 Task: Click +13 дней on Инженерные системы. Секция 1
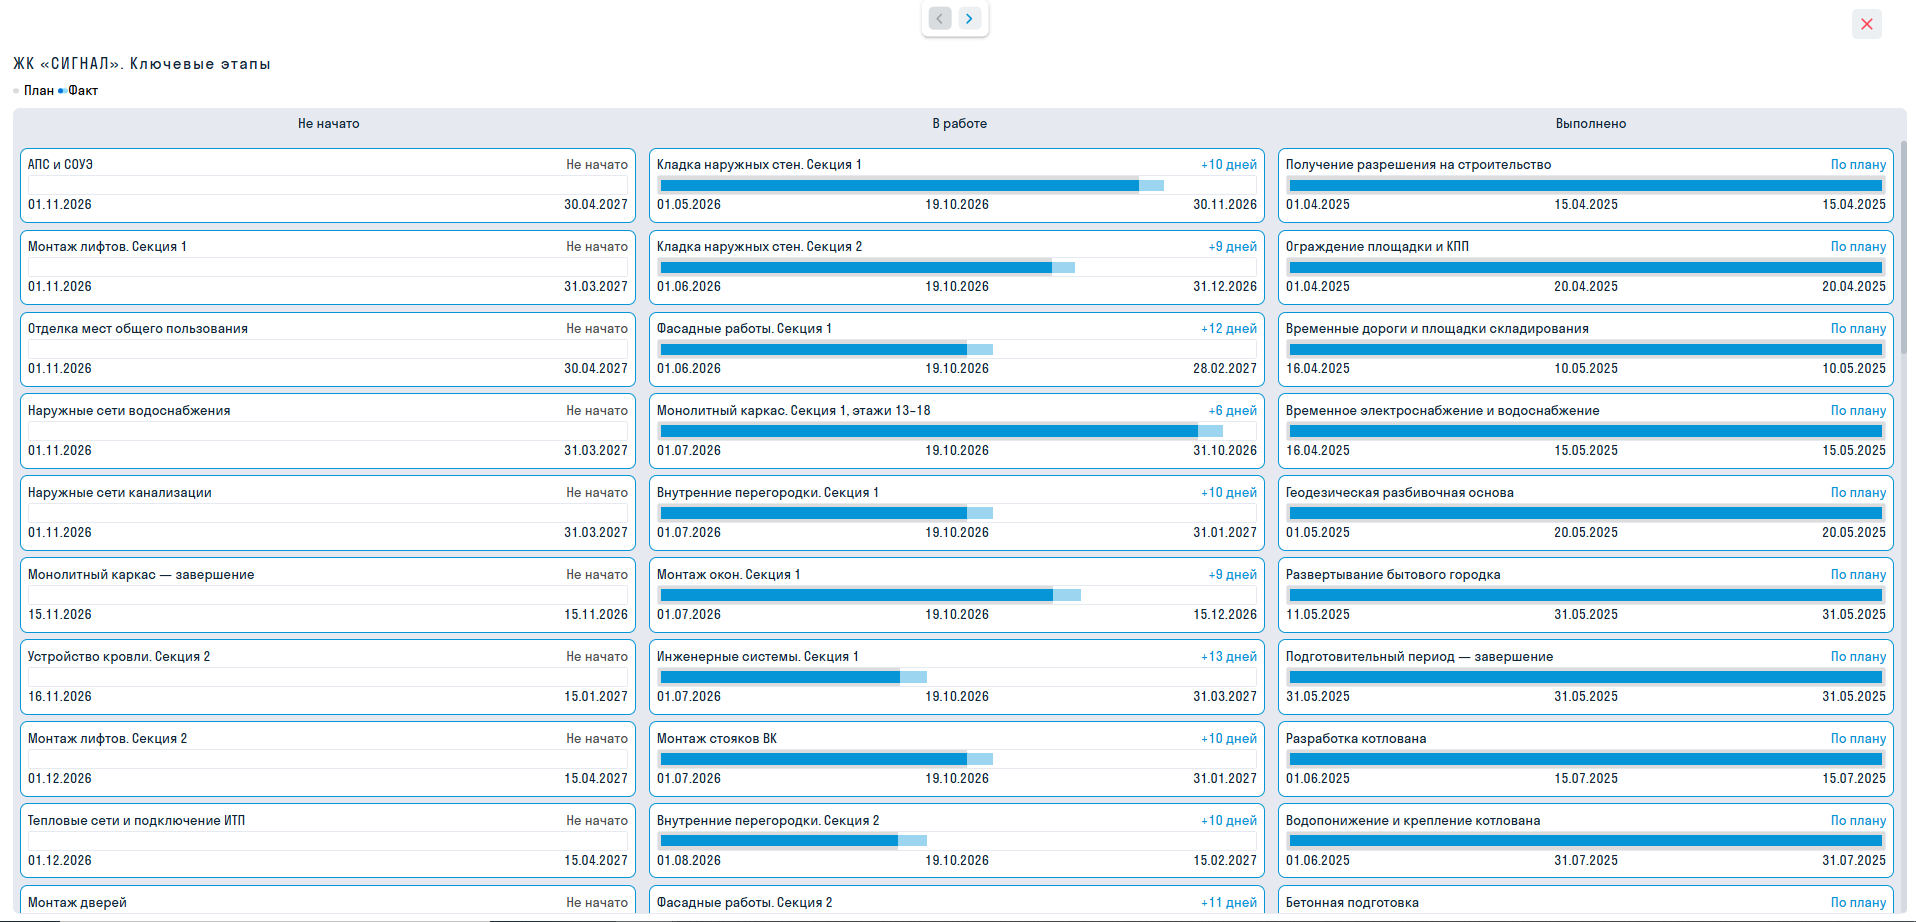[x=1229, y=657]
